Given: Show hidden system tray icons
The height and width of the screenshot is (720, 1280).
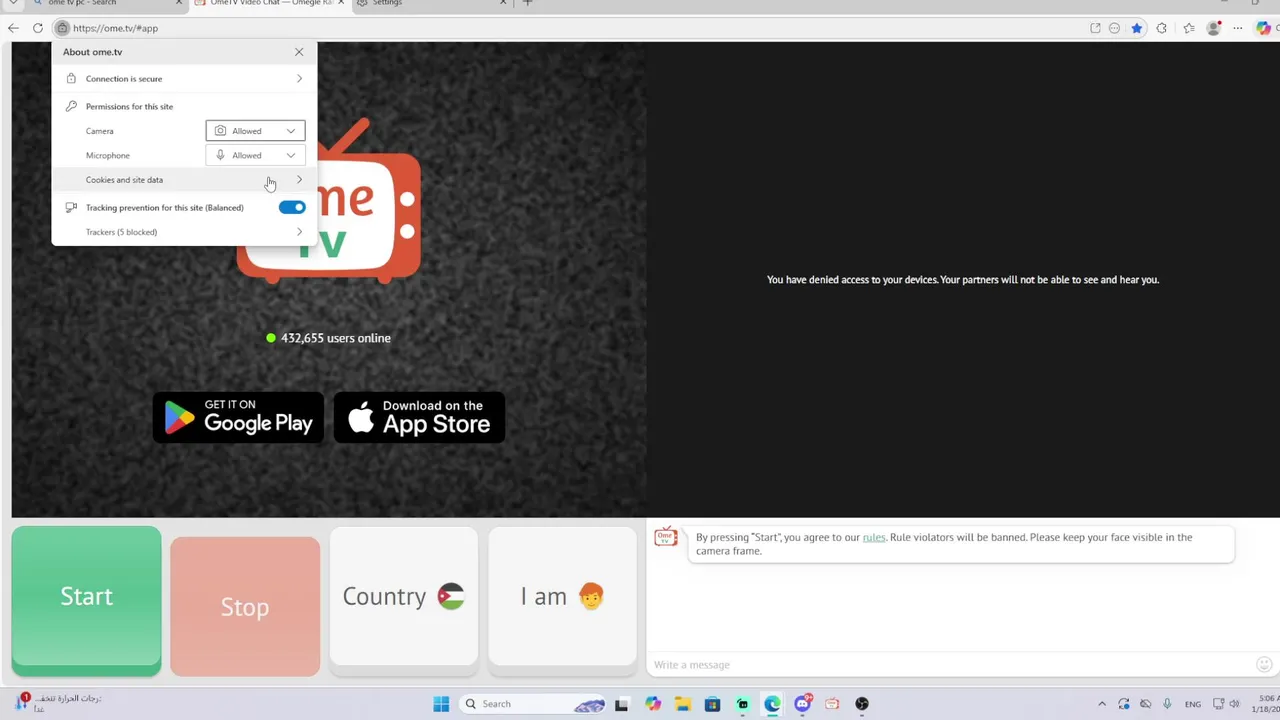Looking at the screenshot, I should (1102, 704).
